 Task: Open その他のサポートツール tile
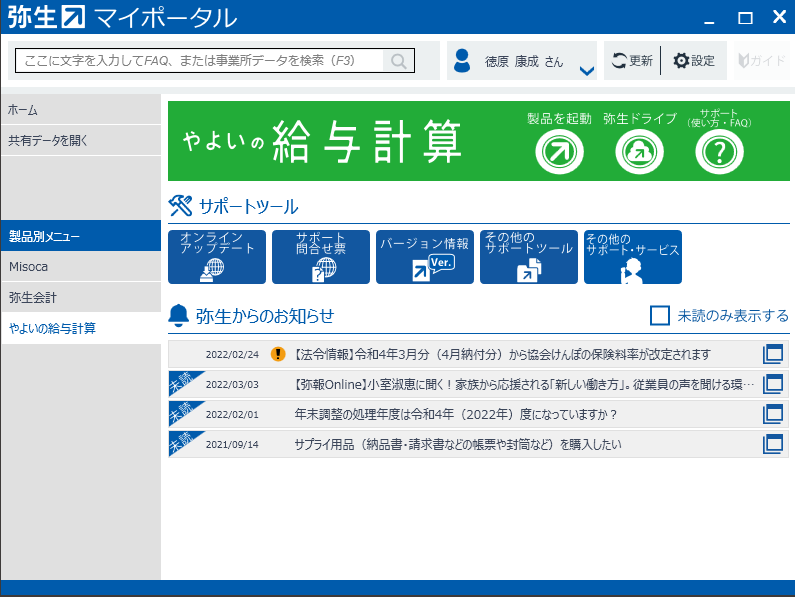coord(529,257)
